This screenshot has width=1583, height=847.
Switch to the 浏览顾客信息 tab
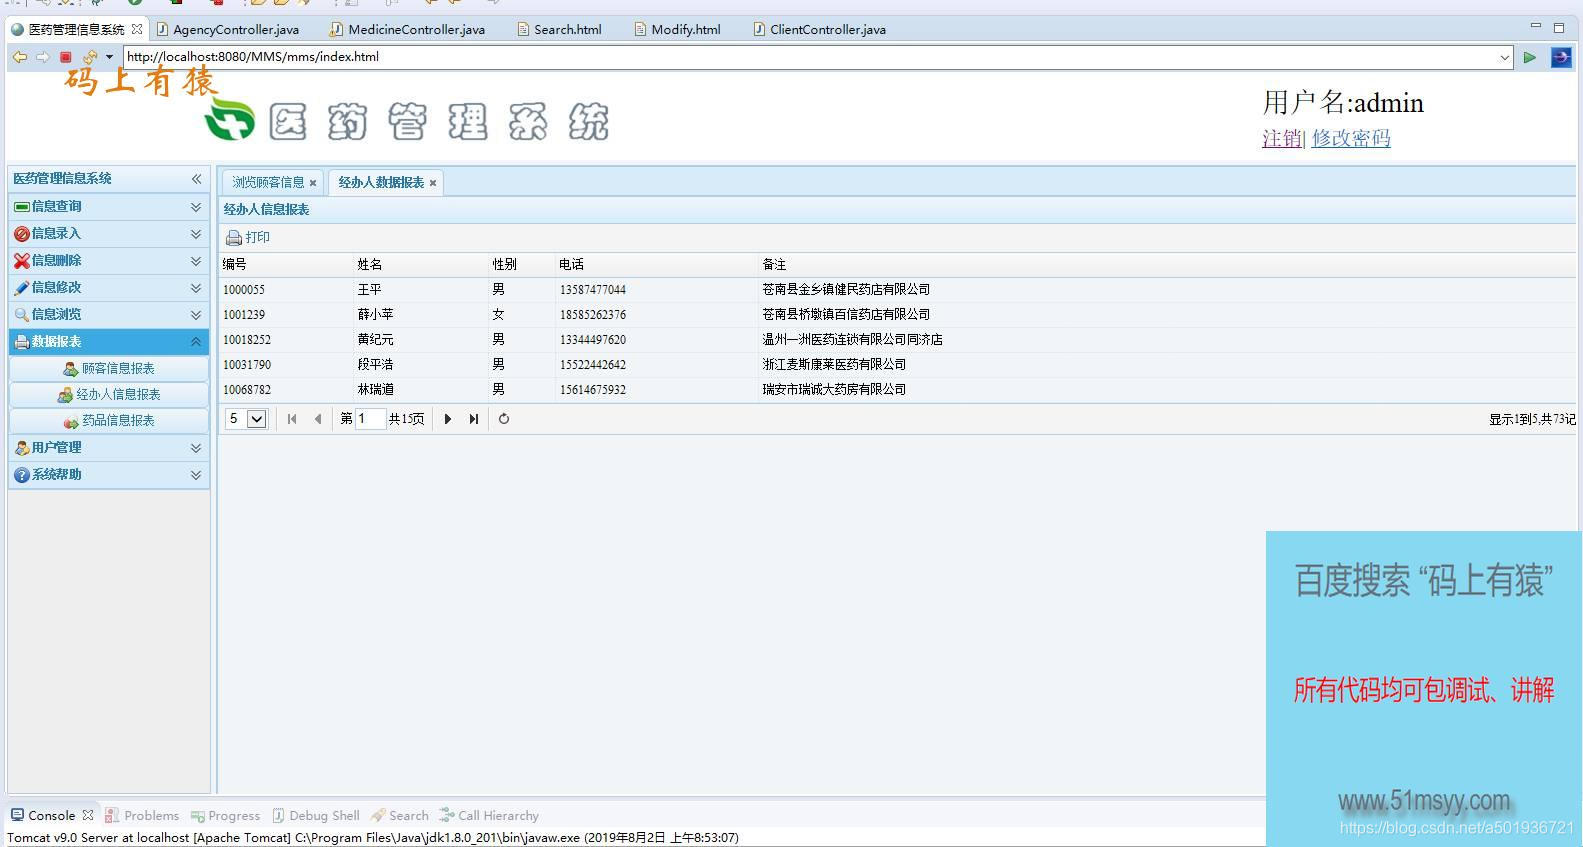tap(268, 182)
